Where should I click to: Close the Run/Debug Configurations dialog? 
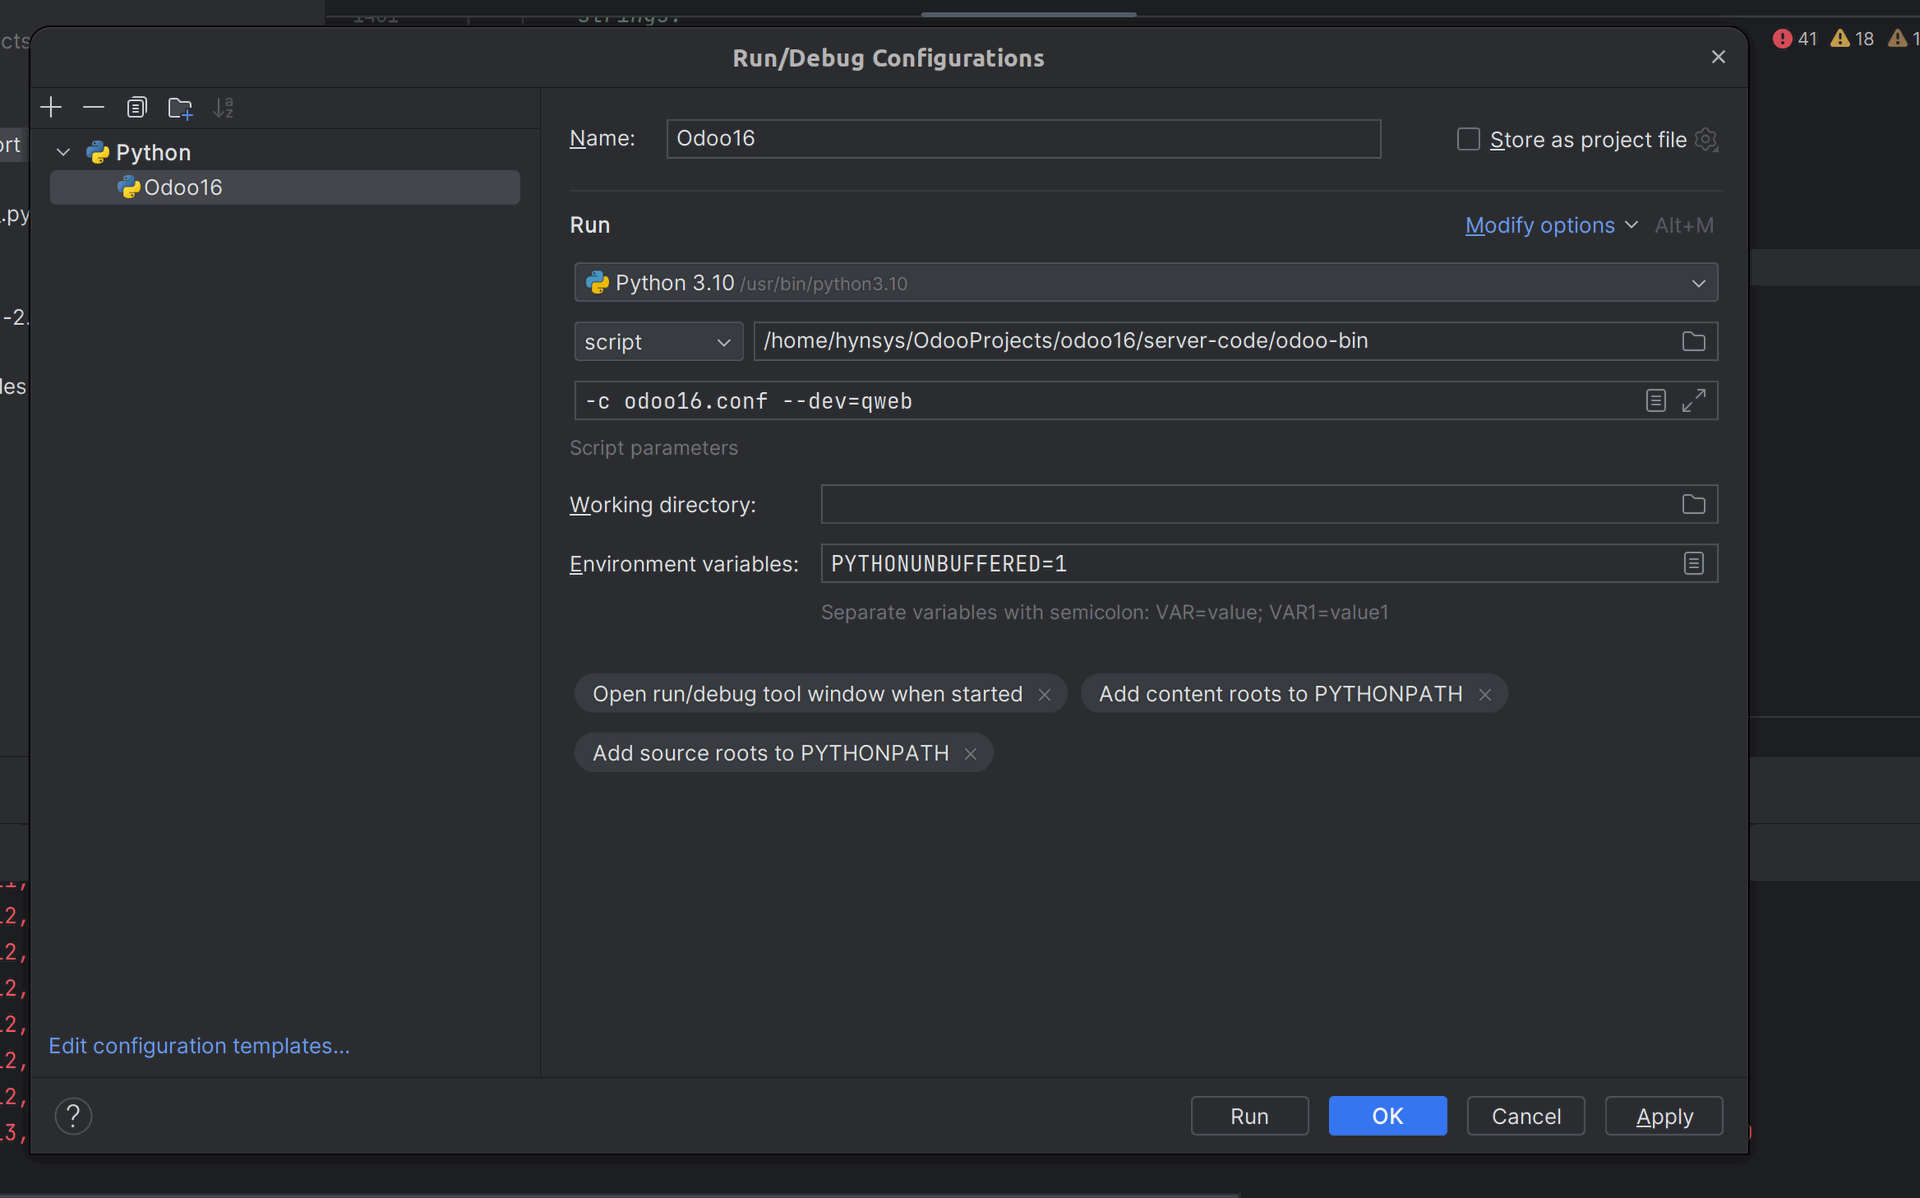click(x=1718, y=57)
